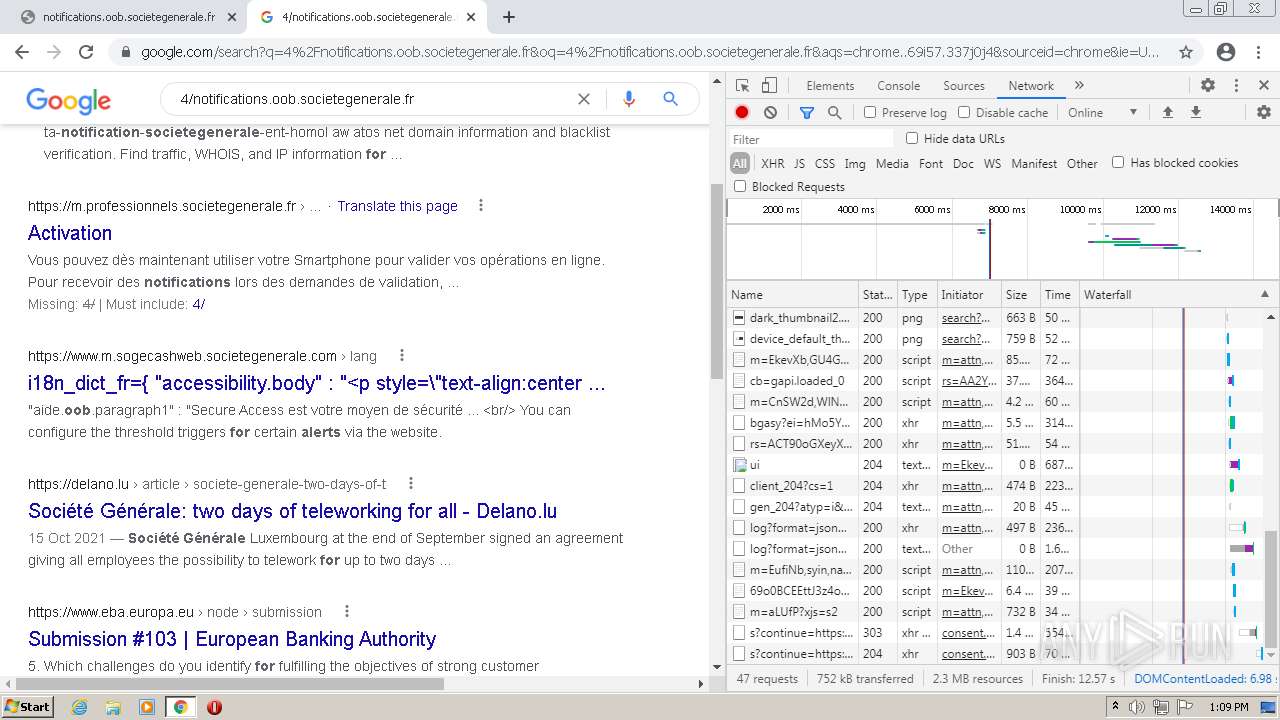1280x720 pixels.
Task: Open the Online throttling dropdown
Action: (x=1103, y=113)
